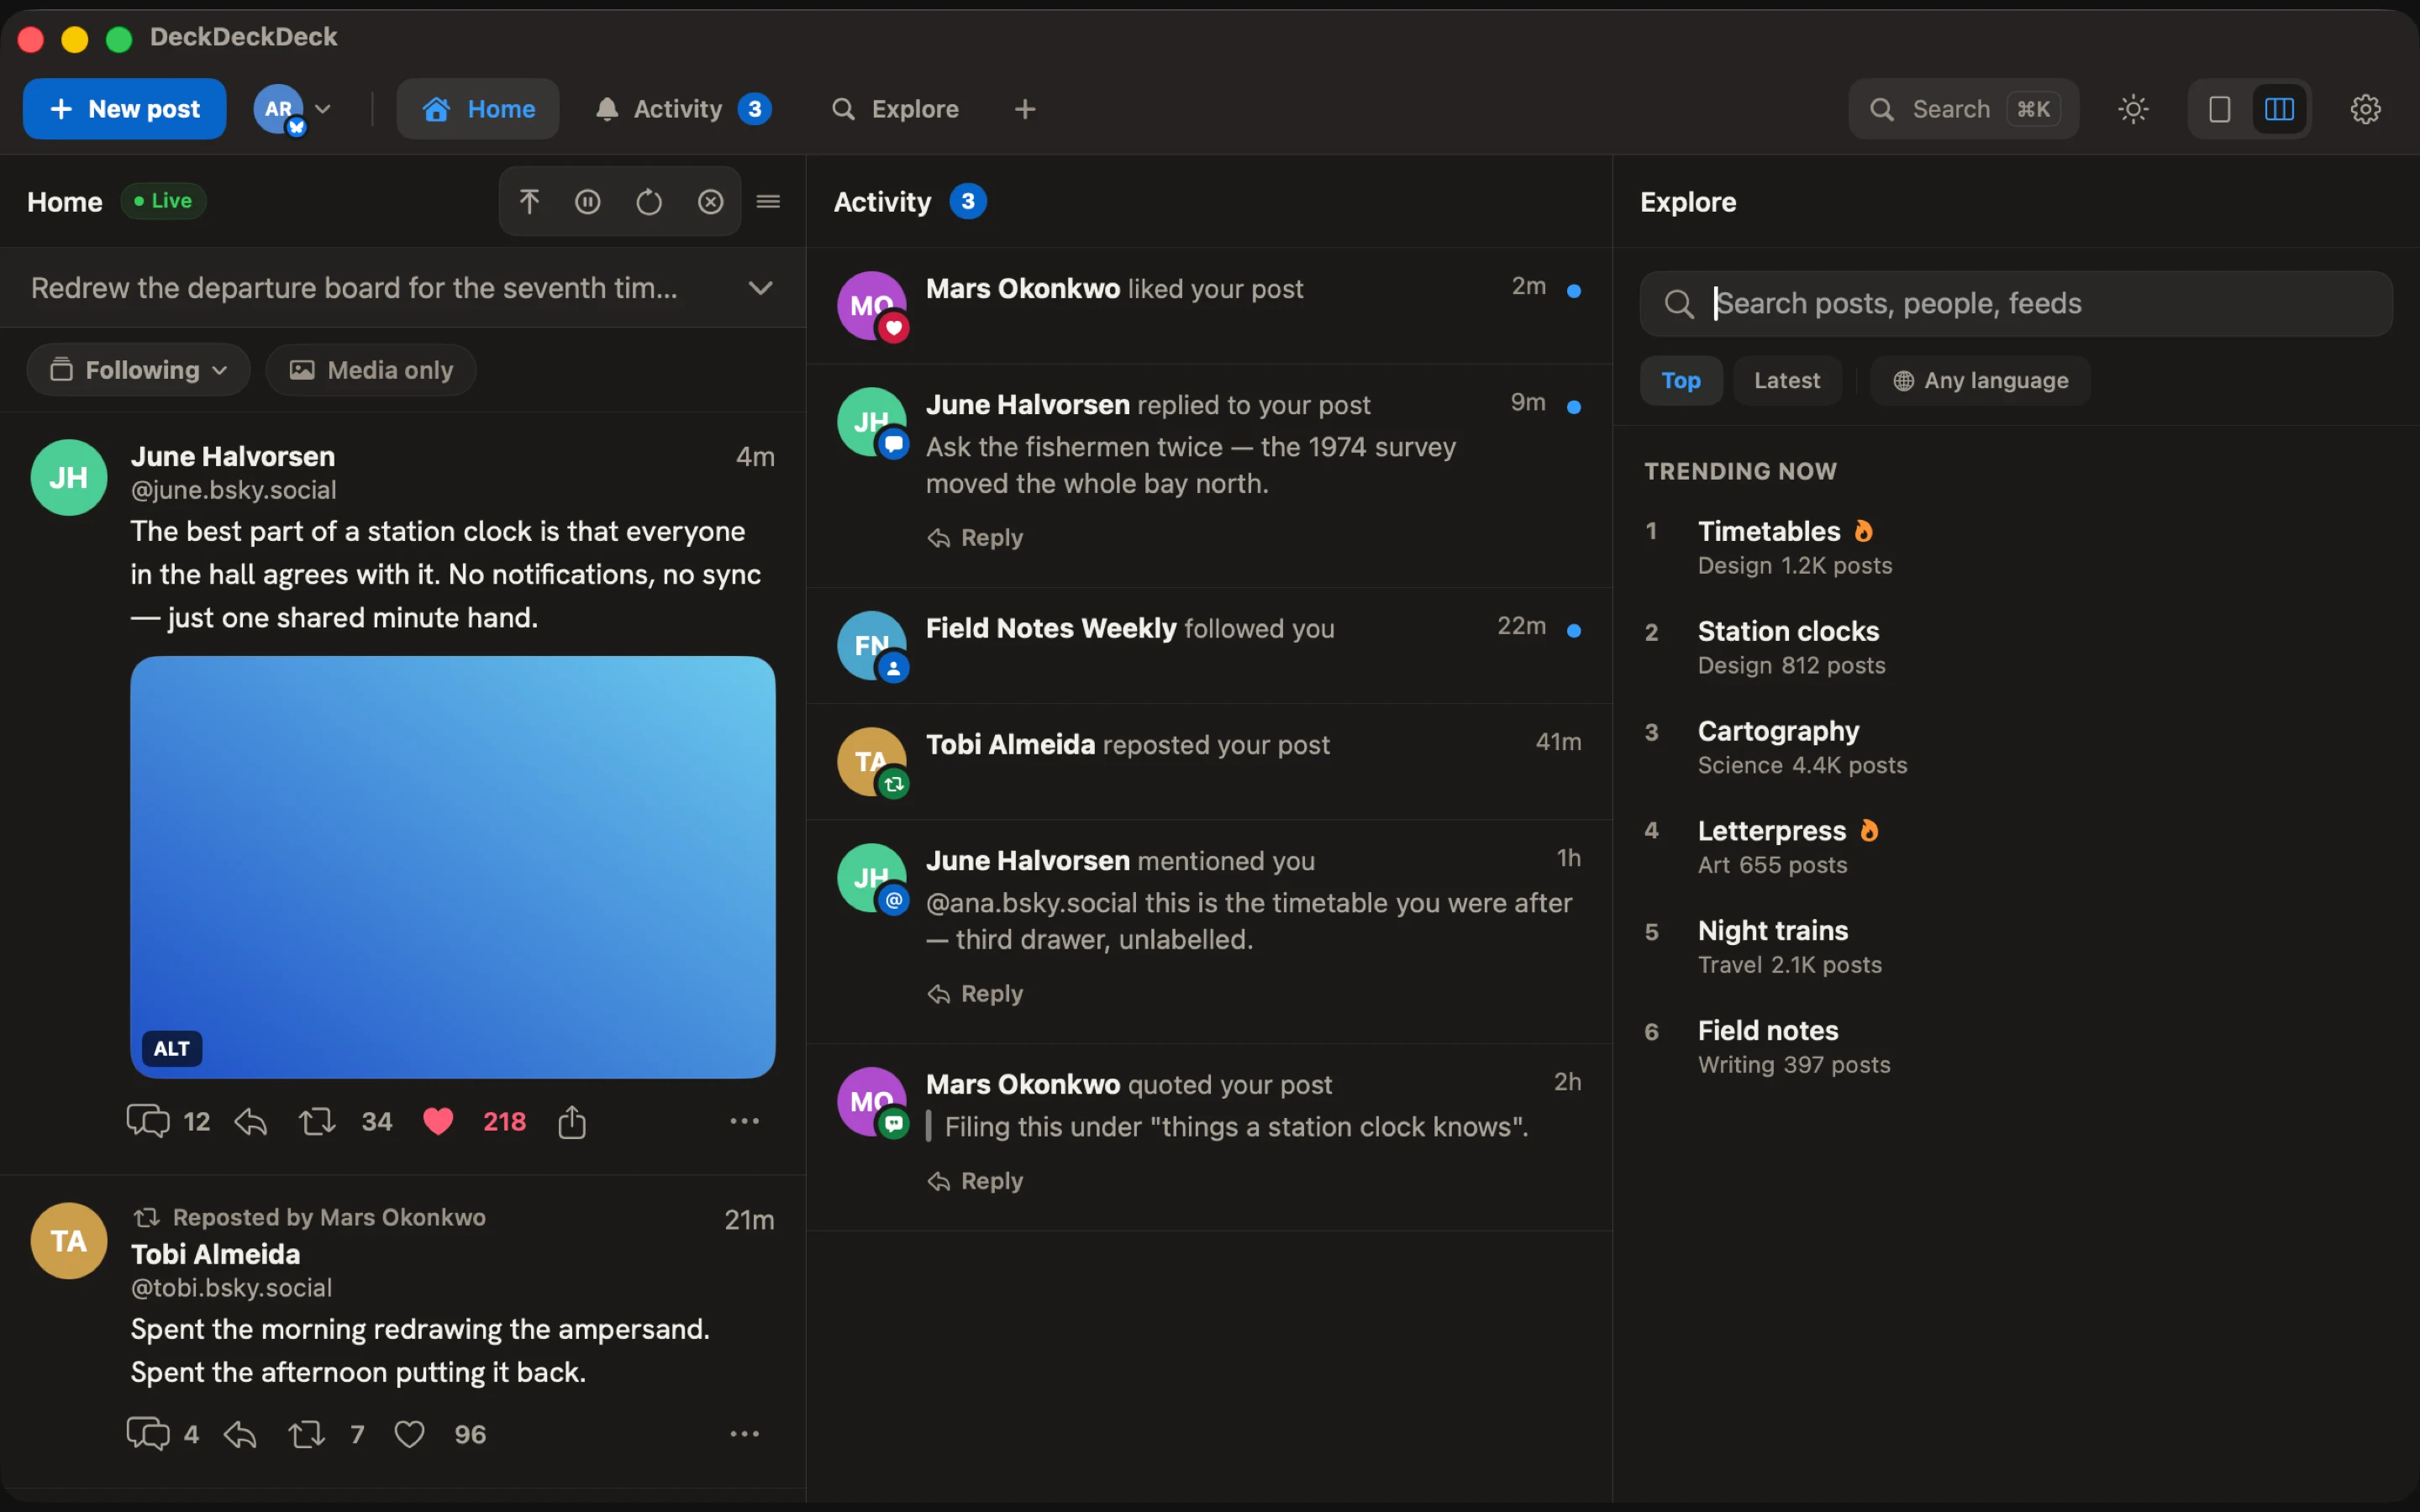
Task: Close the Home column with the X icon
Action: pyautogui.click(x=710, y=202)
